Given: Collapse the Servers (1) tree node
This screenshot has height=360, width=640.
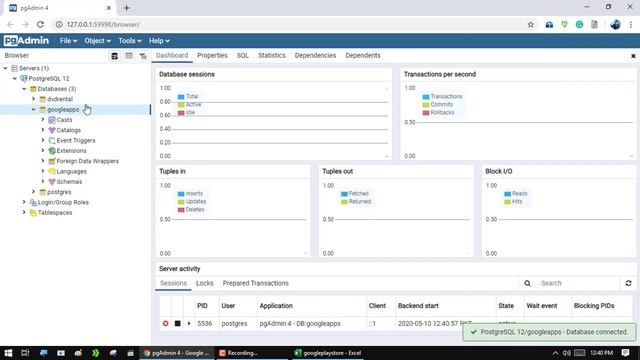Looking at the screenshot, I should pos(5,68).
